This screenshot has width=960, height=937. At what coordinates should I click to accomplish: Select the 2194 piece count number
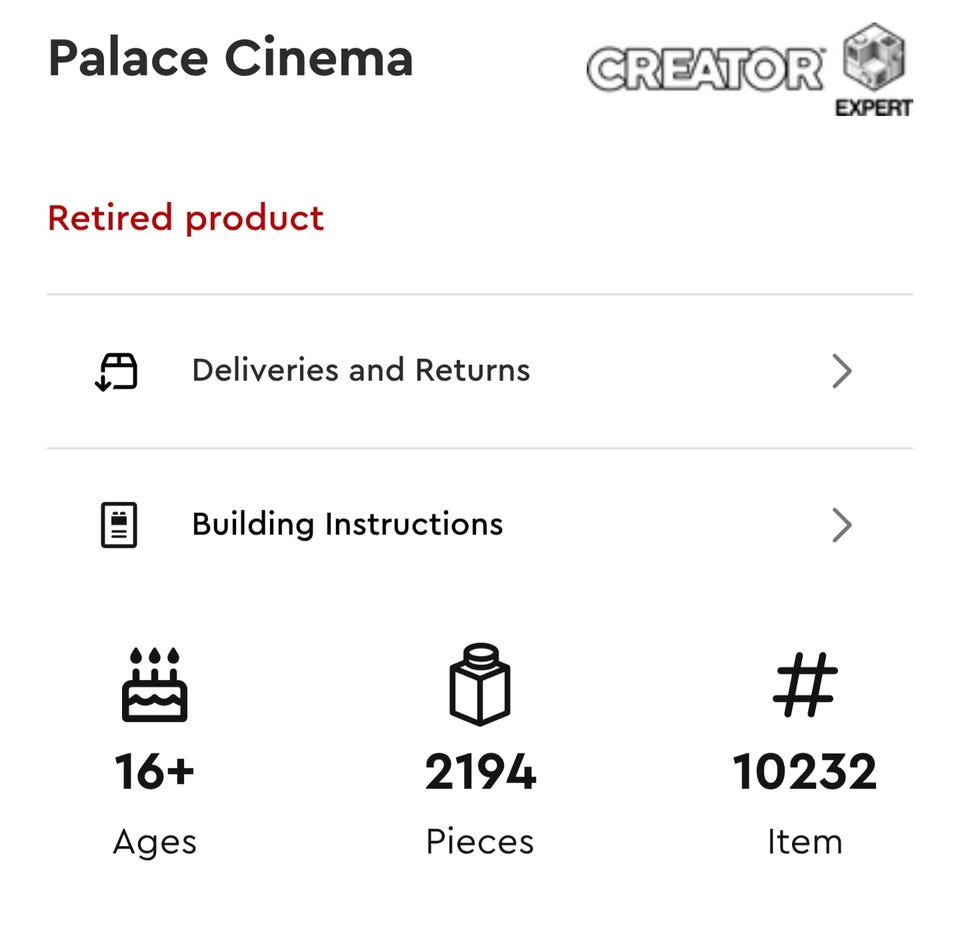480,772
